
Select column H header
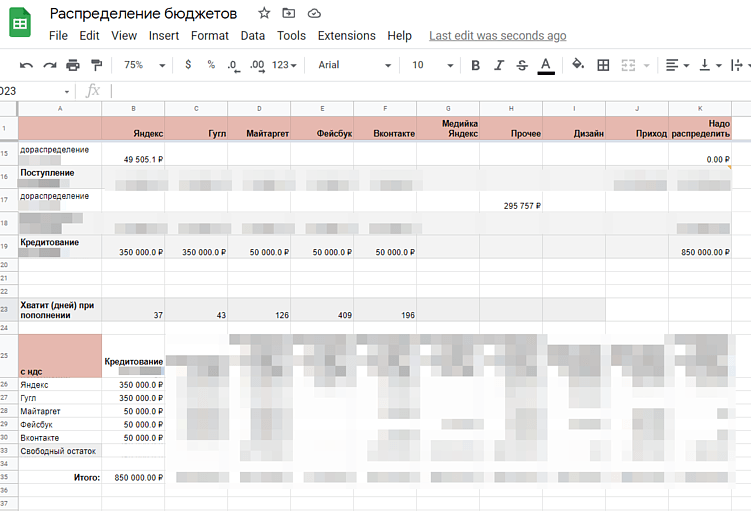(511, 109)
